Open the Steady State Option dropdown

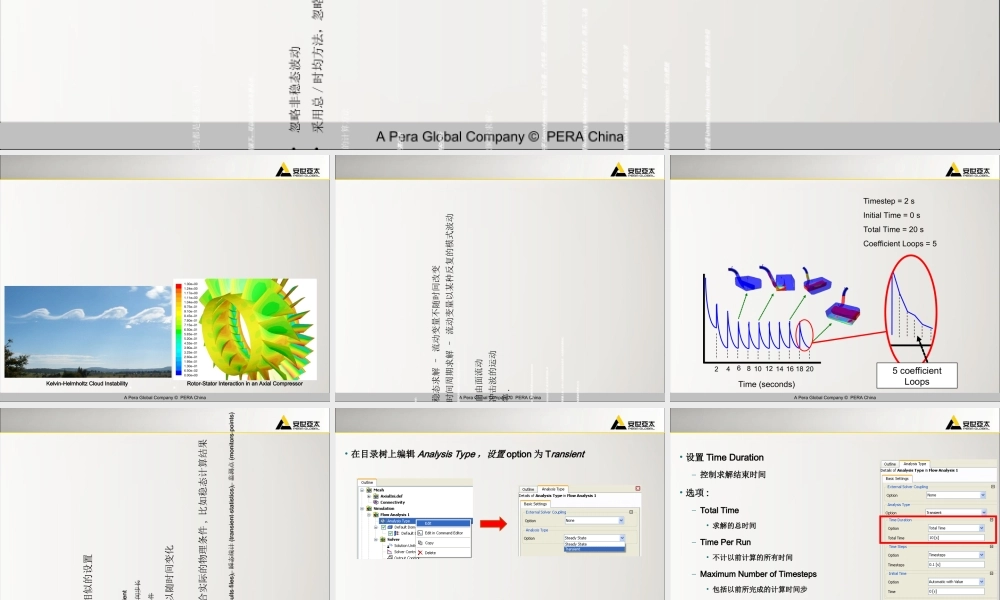point(594,538)
